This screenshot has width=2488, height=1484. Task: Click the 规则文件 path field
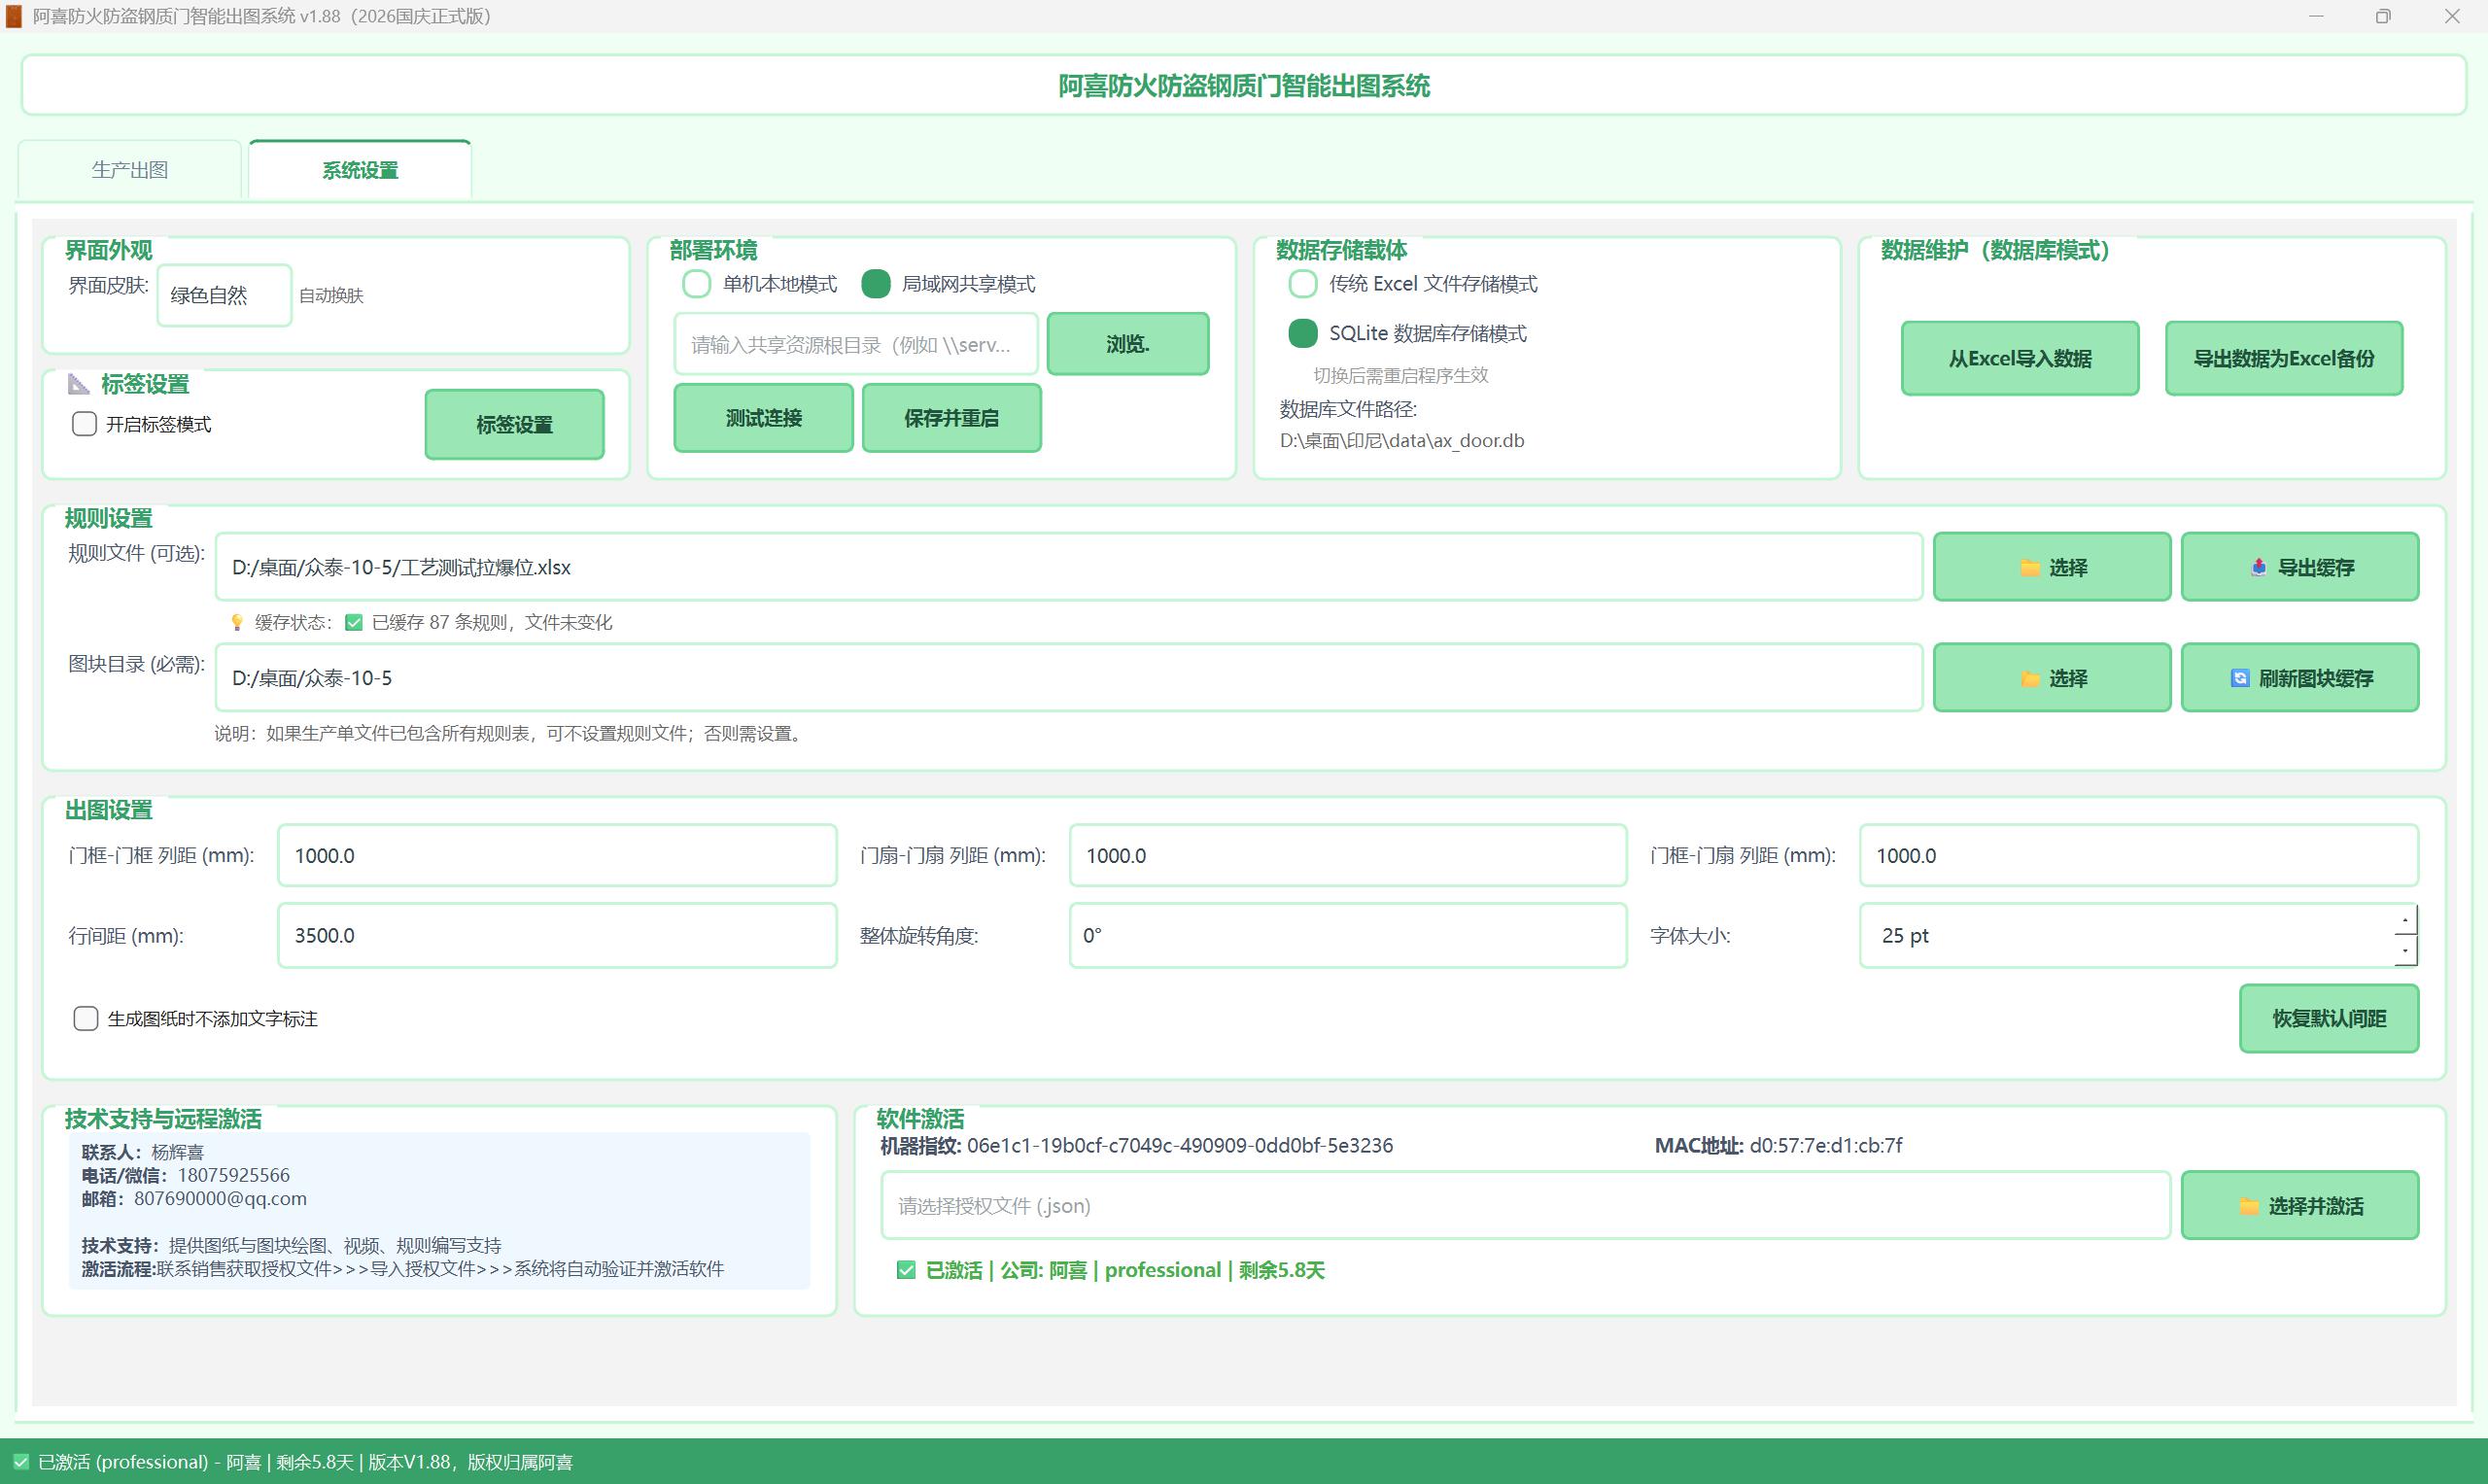tap(1069, 567)
